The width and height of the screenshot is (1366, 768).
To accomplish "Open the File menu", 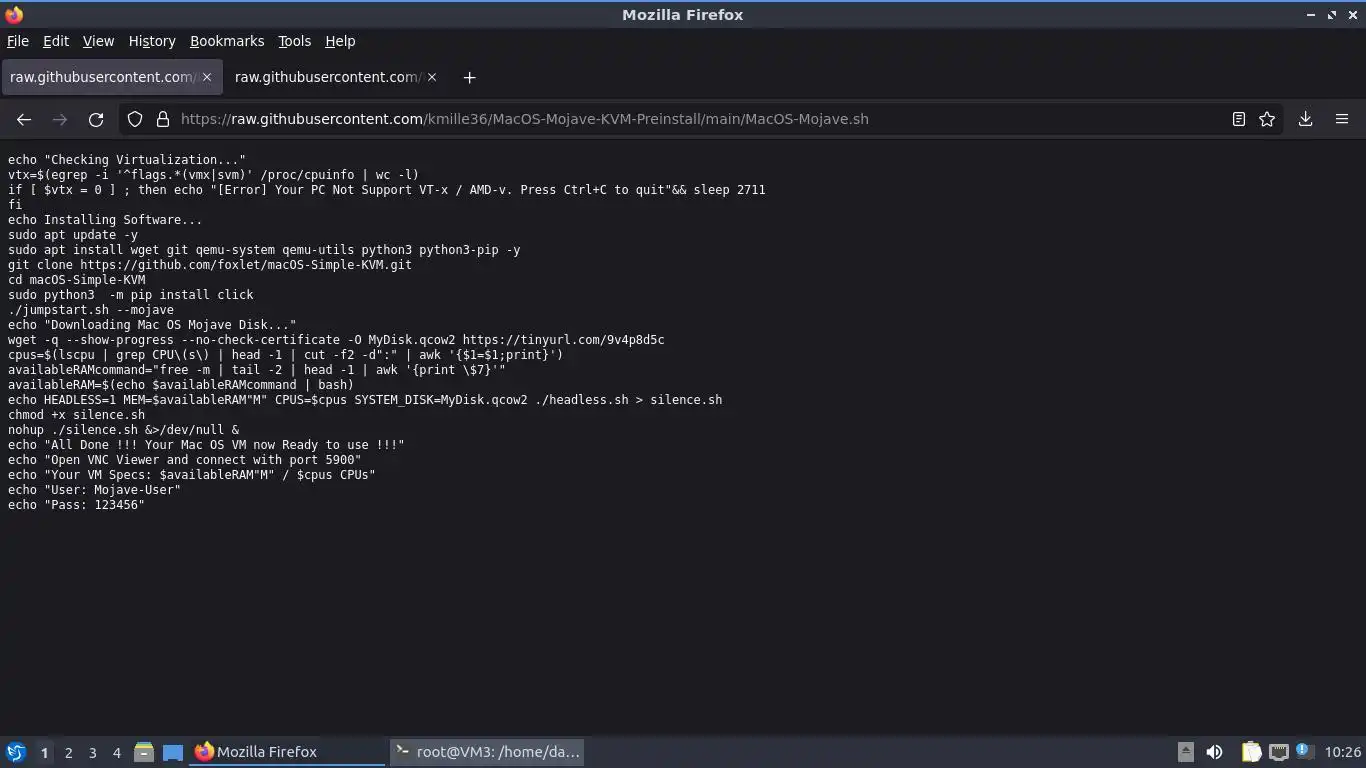I will click(18, 41).
